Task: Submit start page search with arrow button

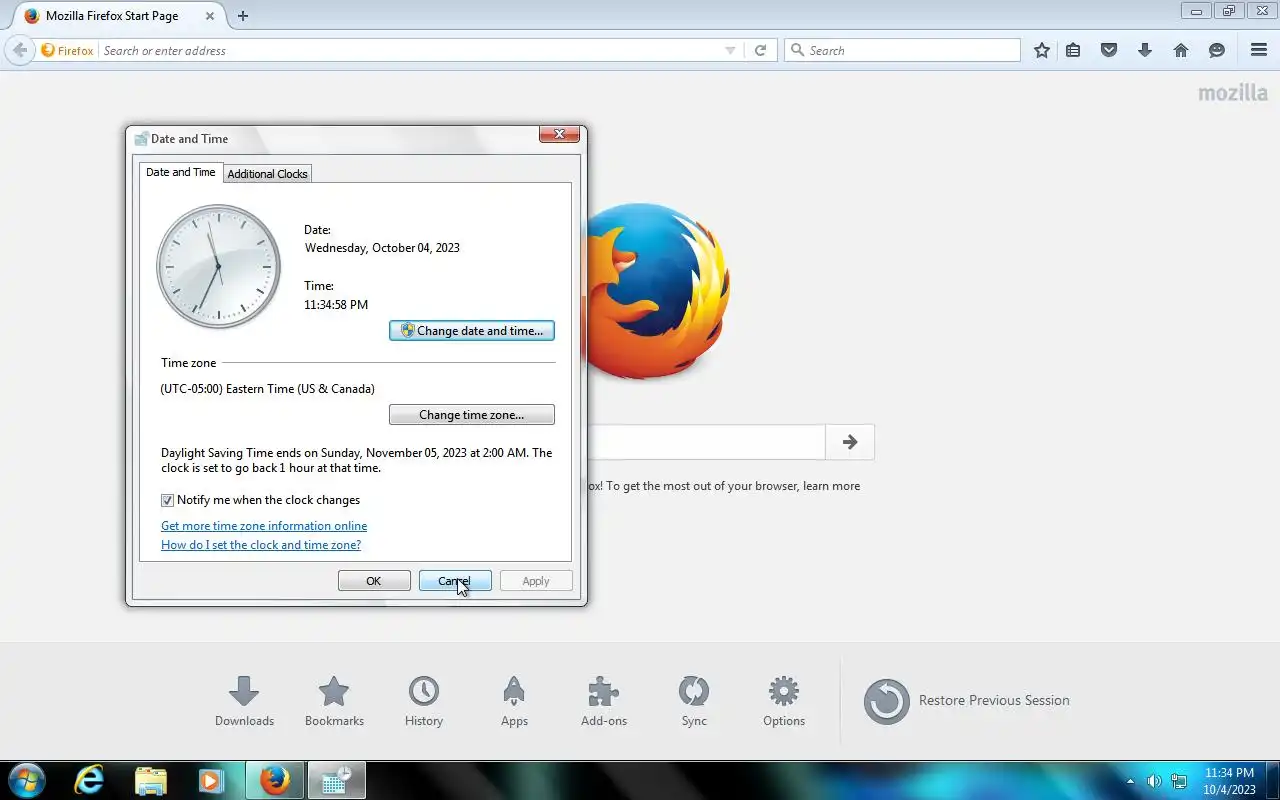Action: click(850, 442)
